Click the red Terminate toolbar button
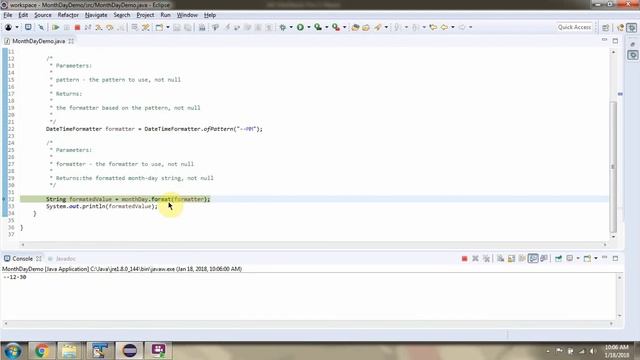 pyautogui.click(x=77, y=27)
